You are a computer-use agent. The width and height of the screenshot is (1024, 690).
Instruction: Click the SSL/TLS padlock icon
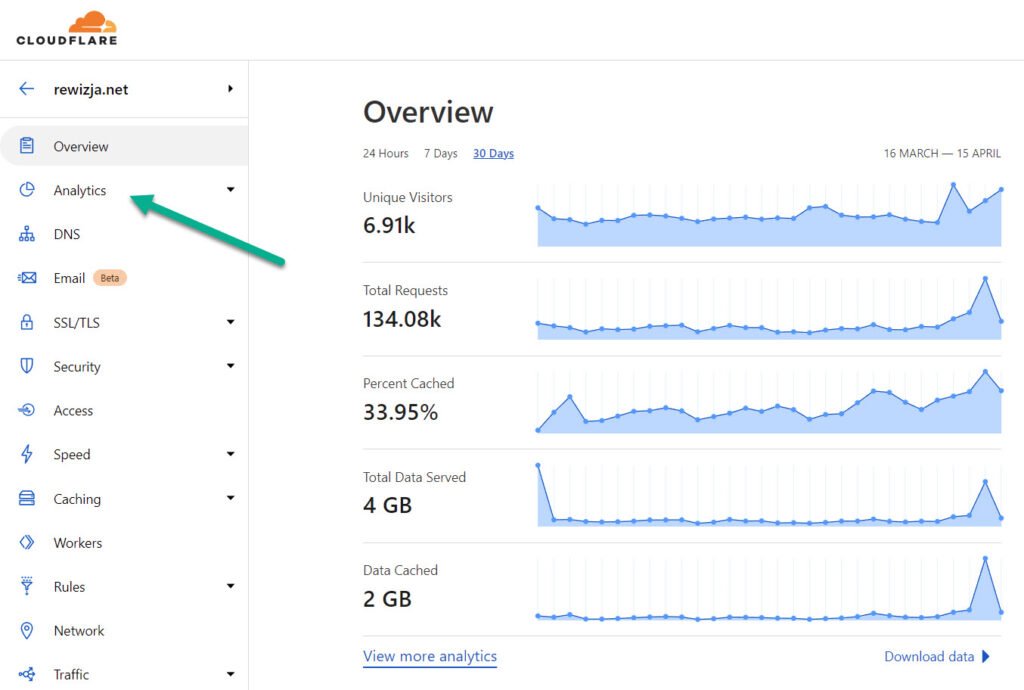point(27,322)
